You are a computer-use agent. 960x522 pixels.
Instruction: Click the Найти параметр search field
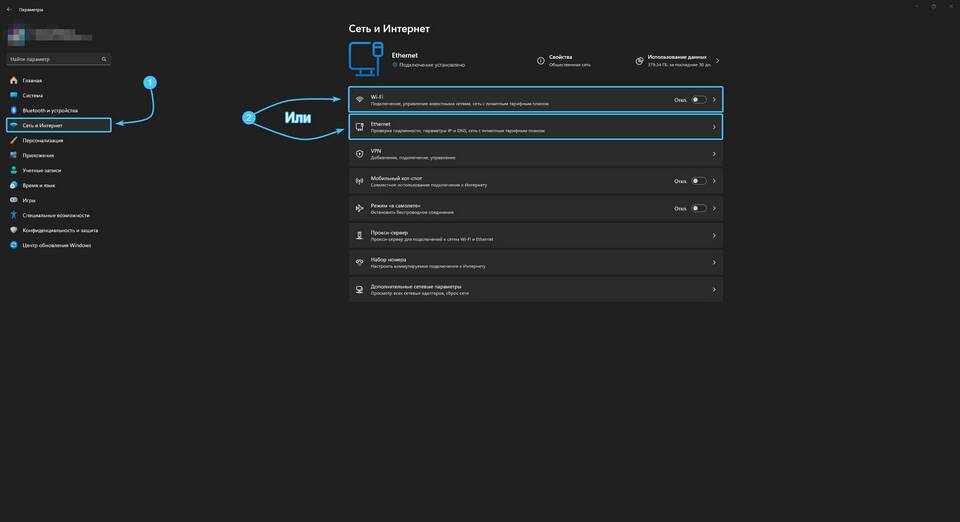(x=58, y=59)
